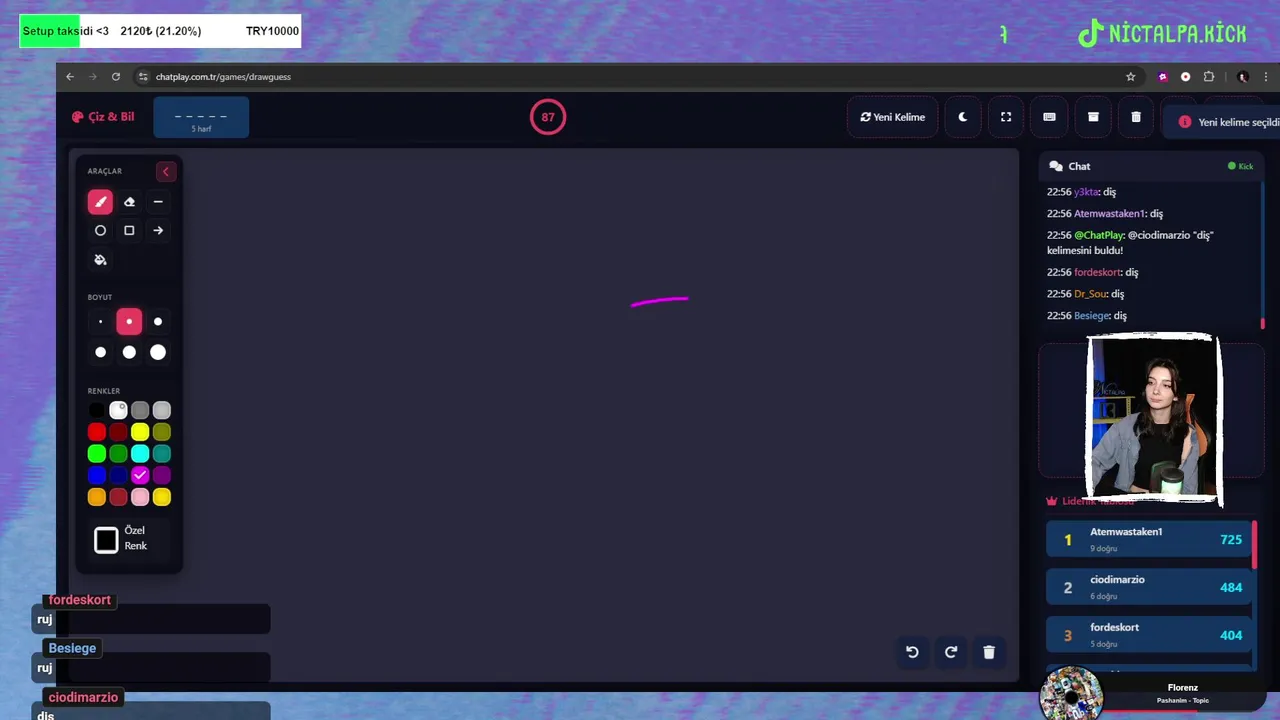Viewport: 1280px width, 720px height.
Task: Select the rectangle shape tool
Action: [x=129, y=231]
